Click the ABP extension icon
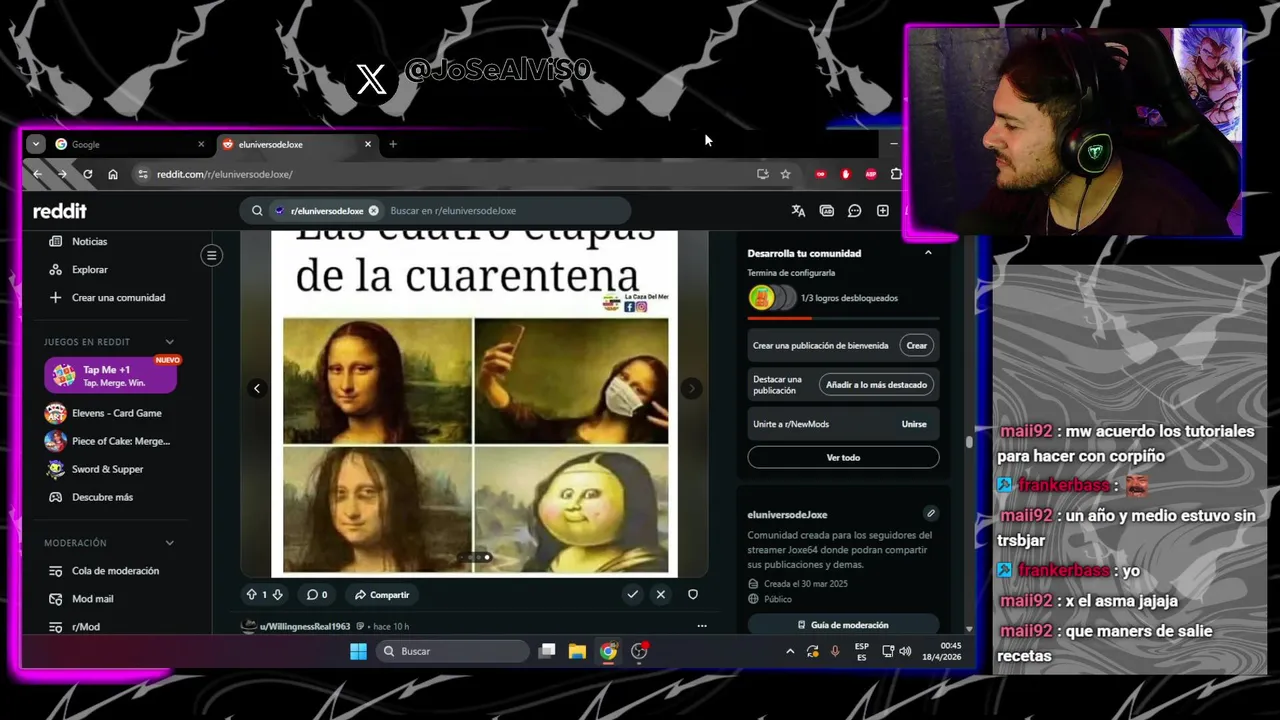1280x720 pixels. 871,174
